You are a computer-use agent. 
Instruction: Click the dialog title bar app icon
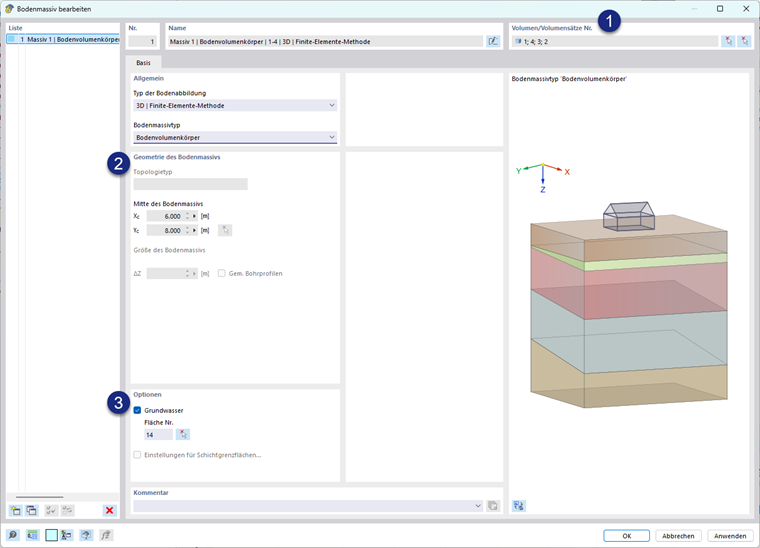point(9,9)
